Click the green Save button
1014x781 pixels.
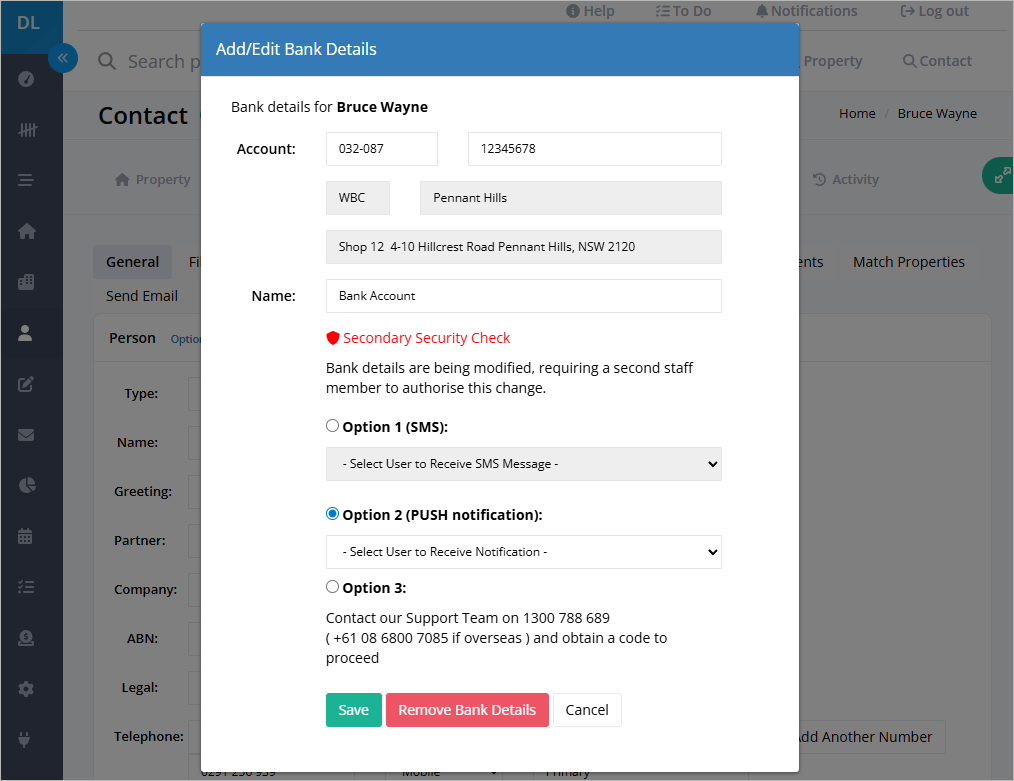click(x=354, y=710)
